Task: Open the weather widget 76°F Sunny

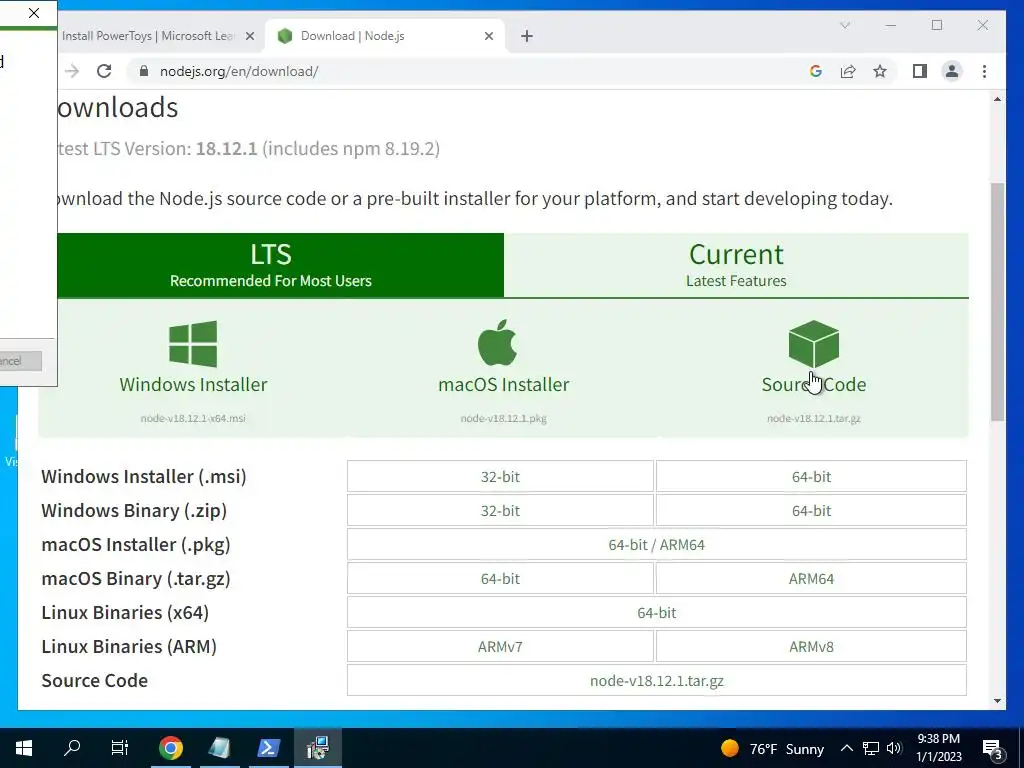Action: point(773,748)
